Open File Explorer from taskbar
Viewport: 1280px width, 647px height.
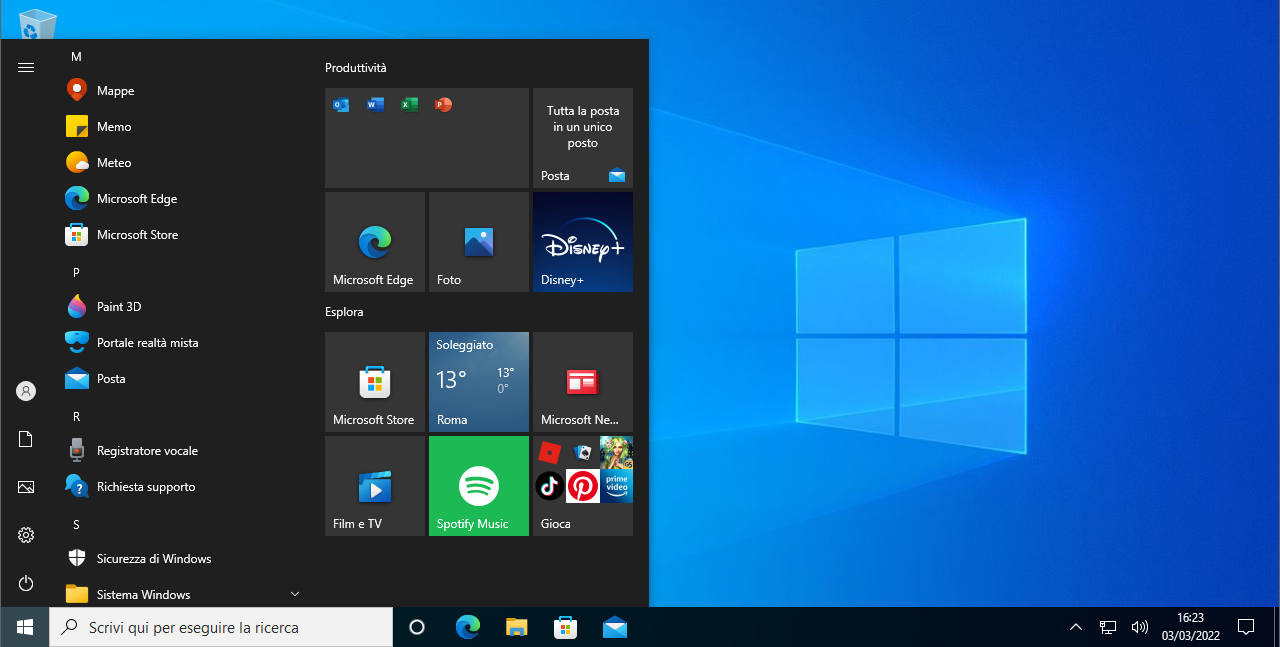coord(516,627)
